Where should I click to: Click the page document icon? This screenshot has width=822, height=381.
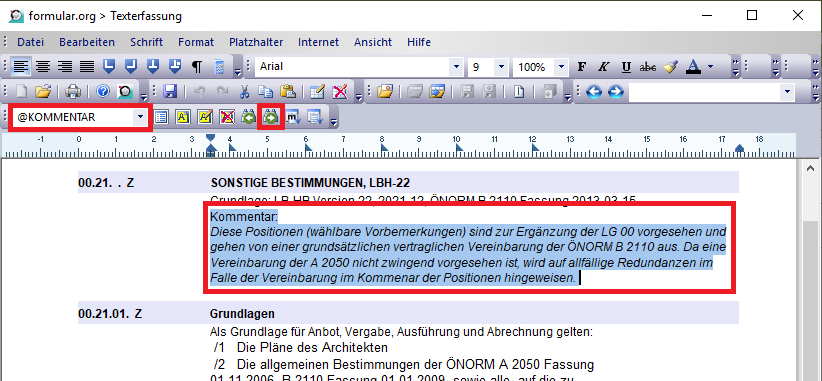pos(519,92)
